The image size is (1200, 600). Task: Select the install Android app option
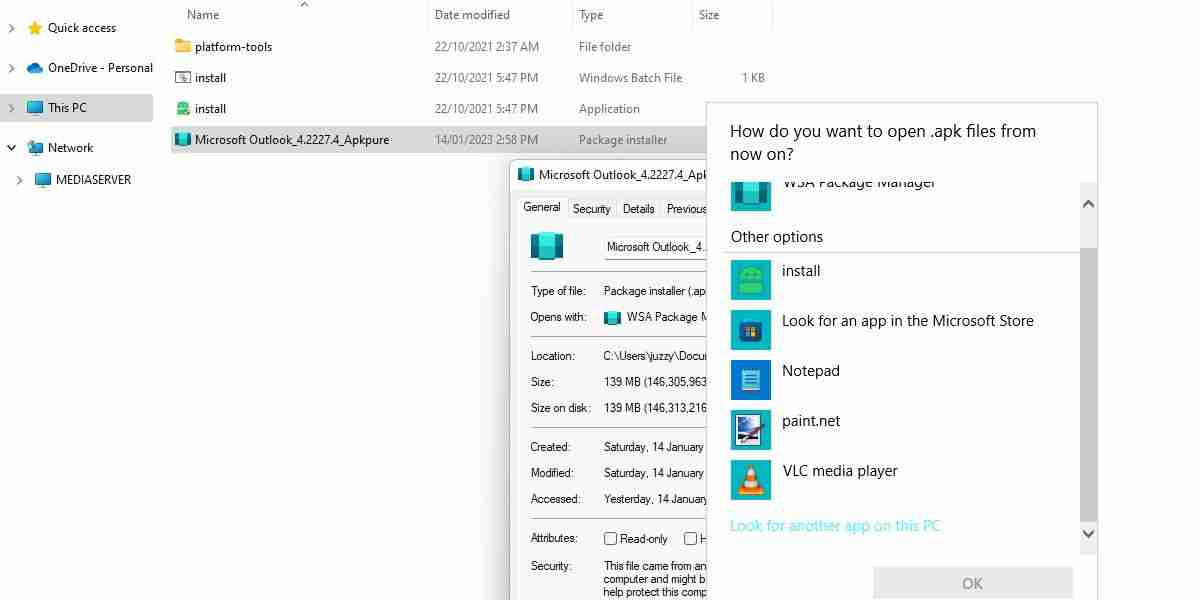coord(800,270)
